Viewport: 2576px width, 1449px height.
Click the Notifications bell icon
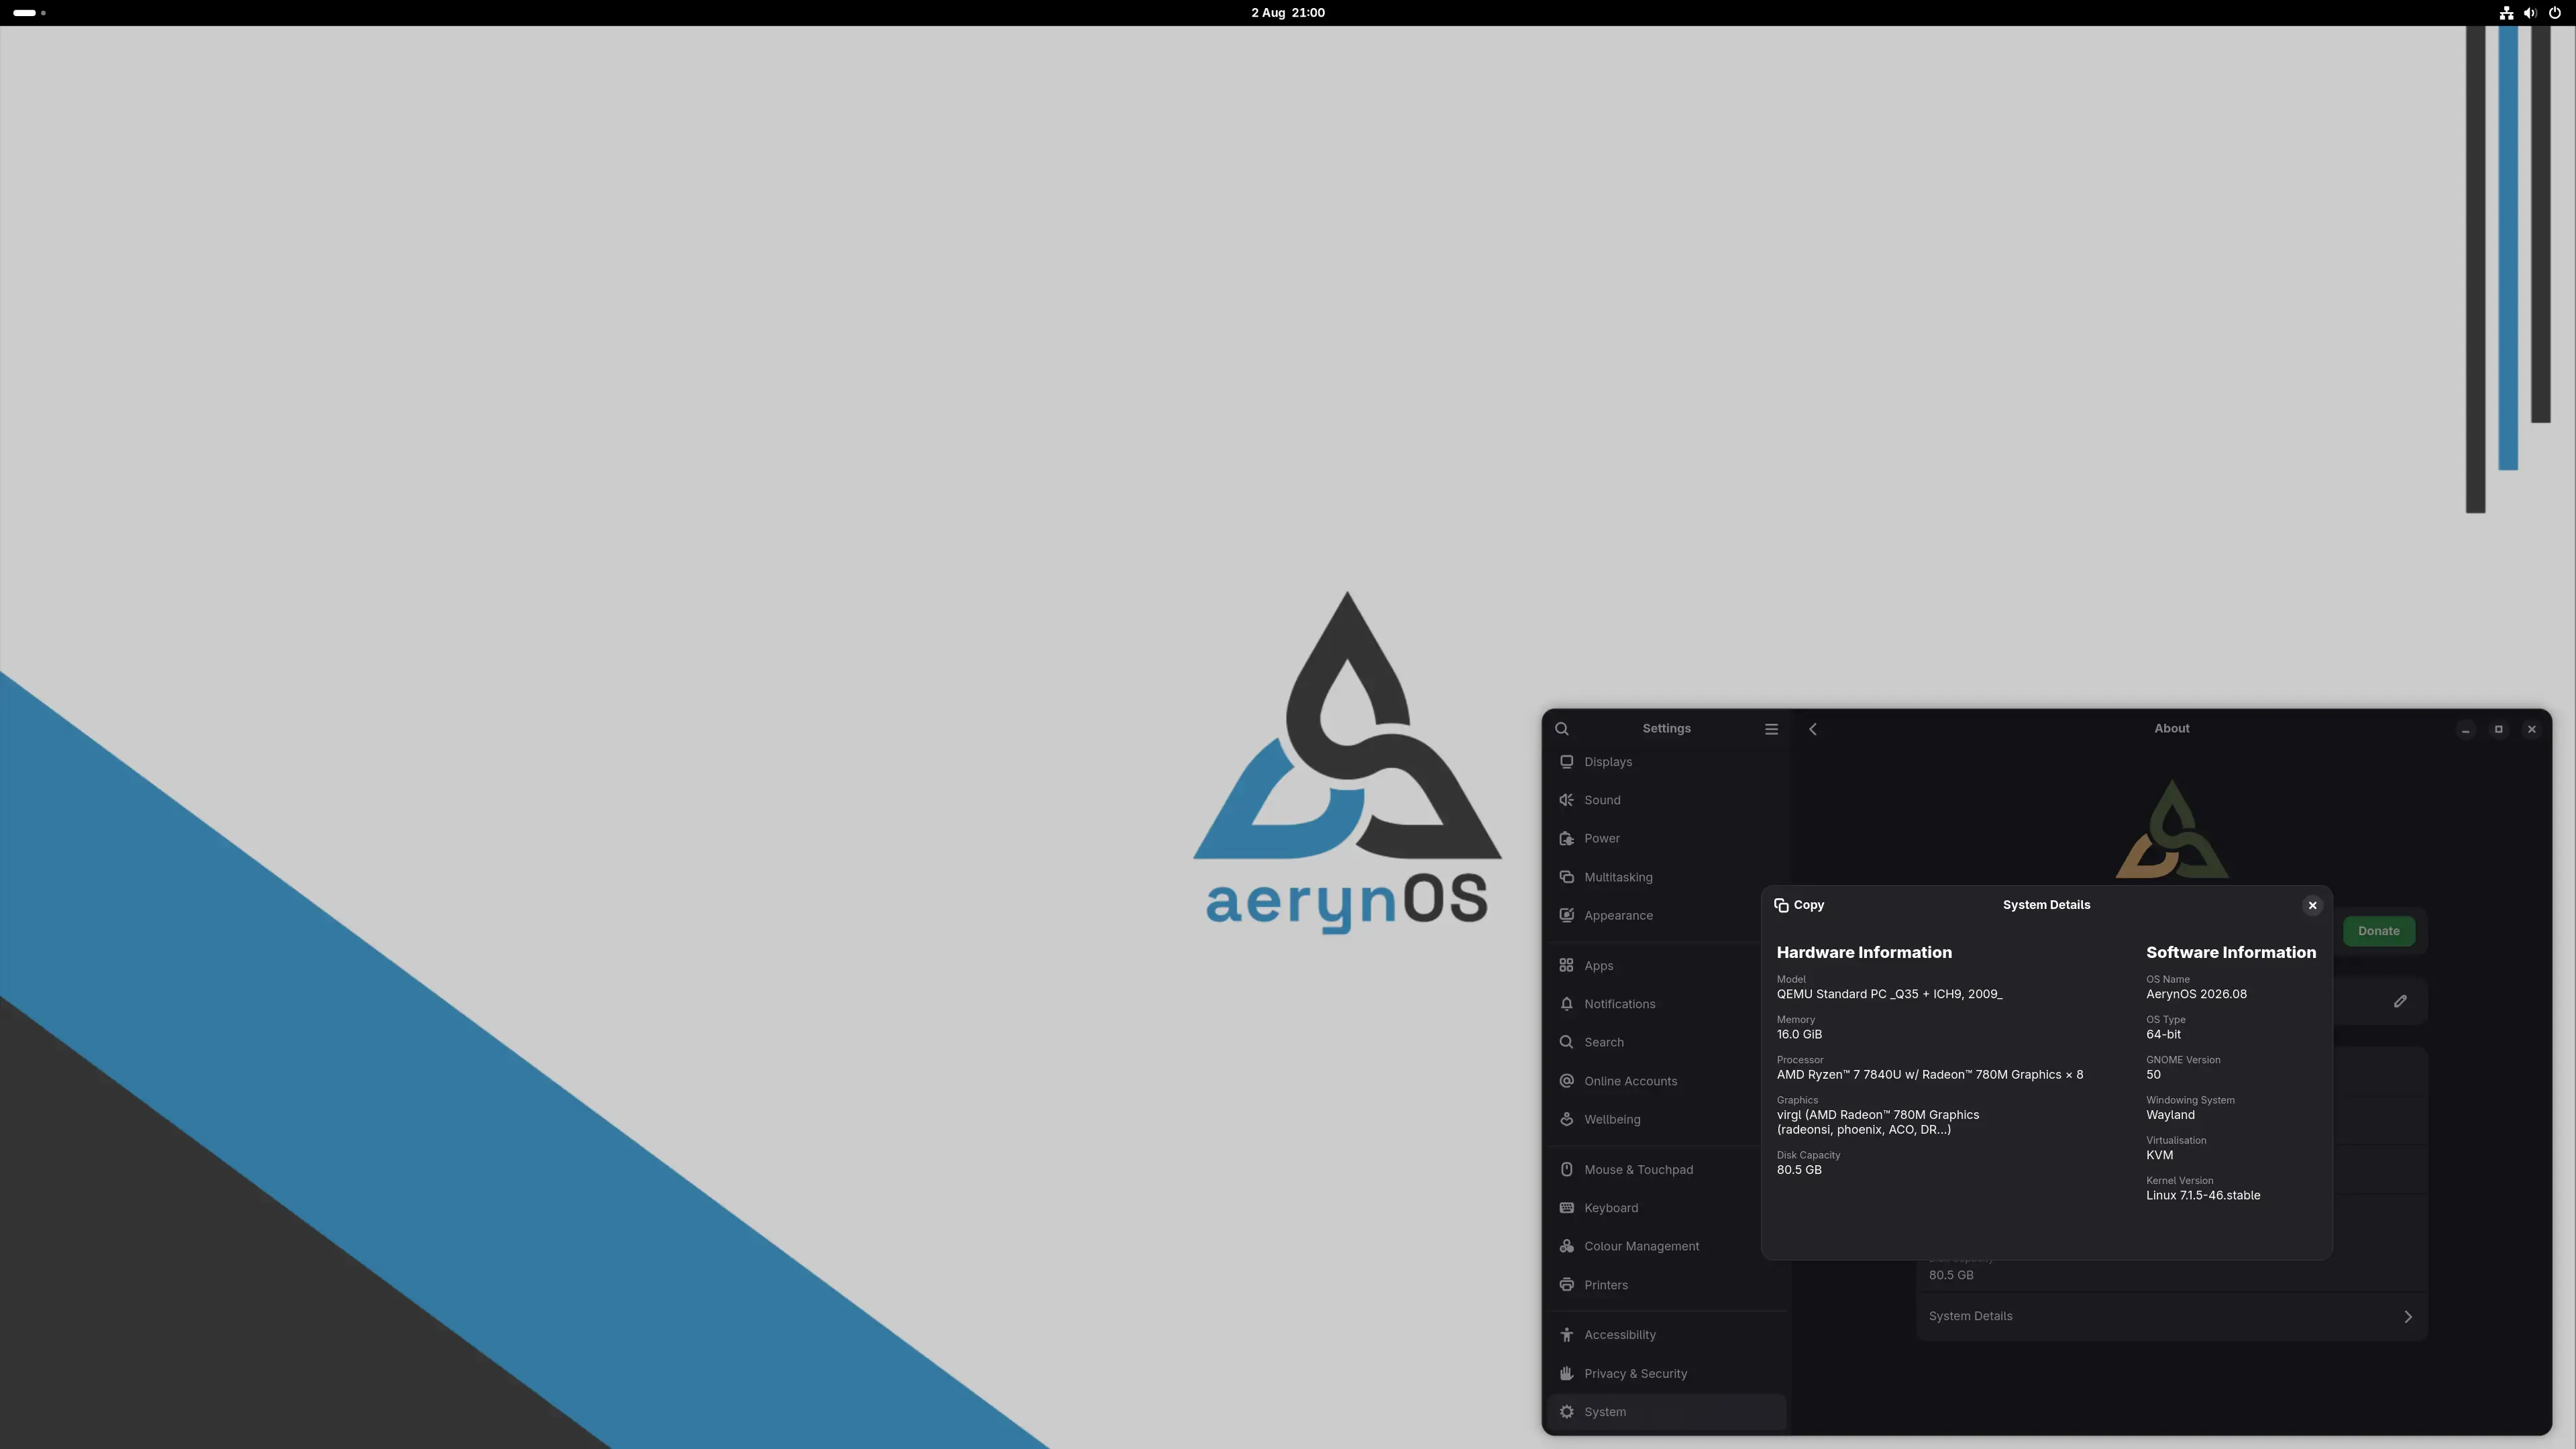point(1567,1004)
